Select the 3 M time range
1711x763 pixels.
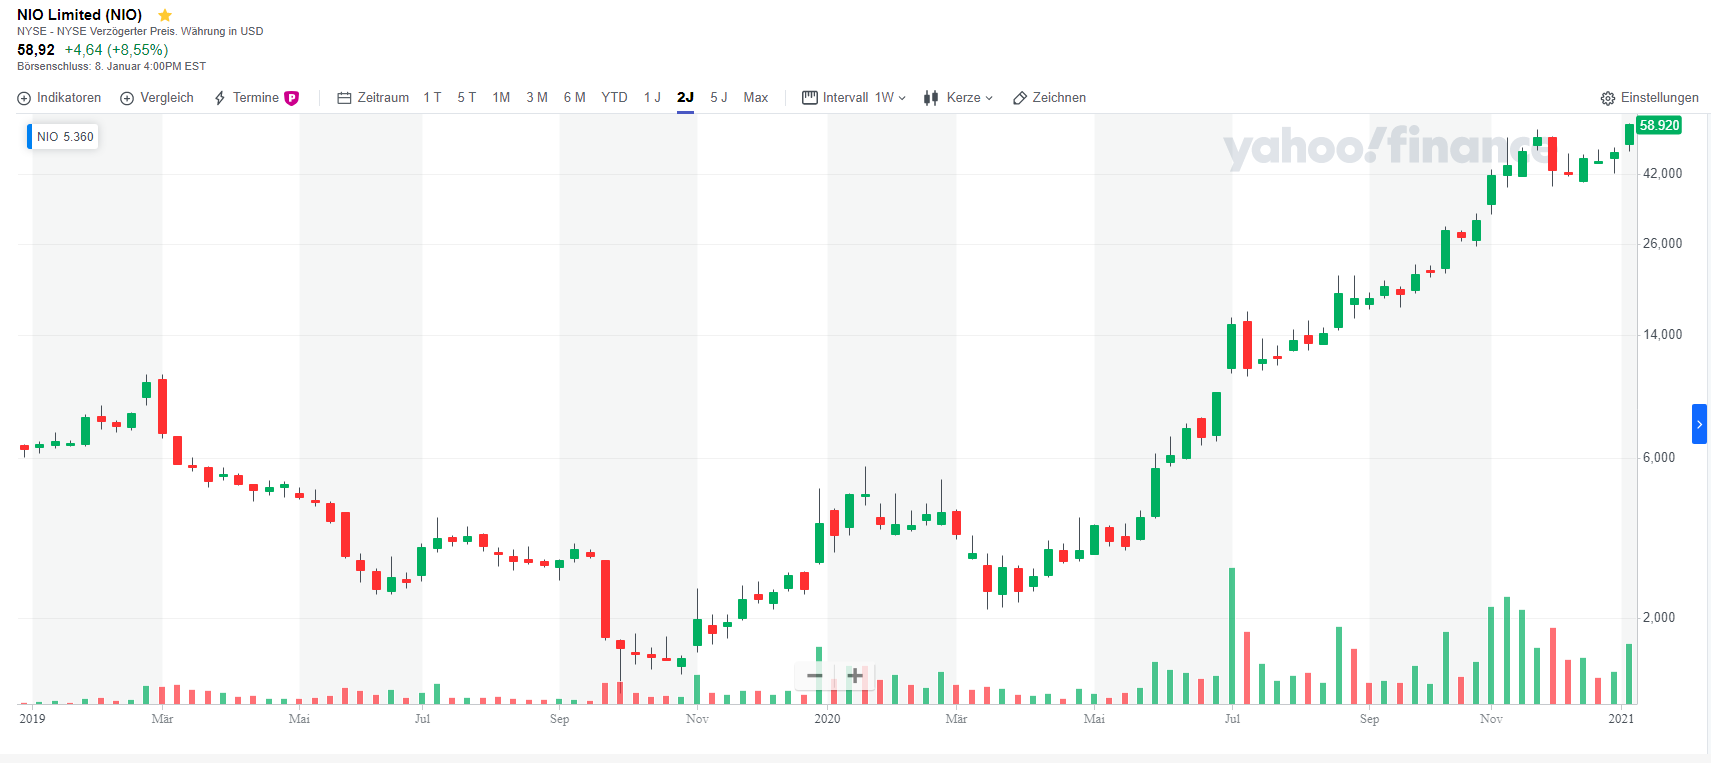(537, 98)
